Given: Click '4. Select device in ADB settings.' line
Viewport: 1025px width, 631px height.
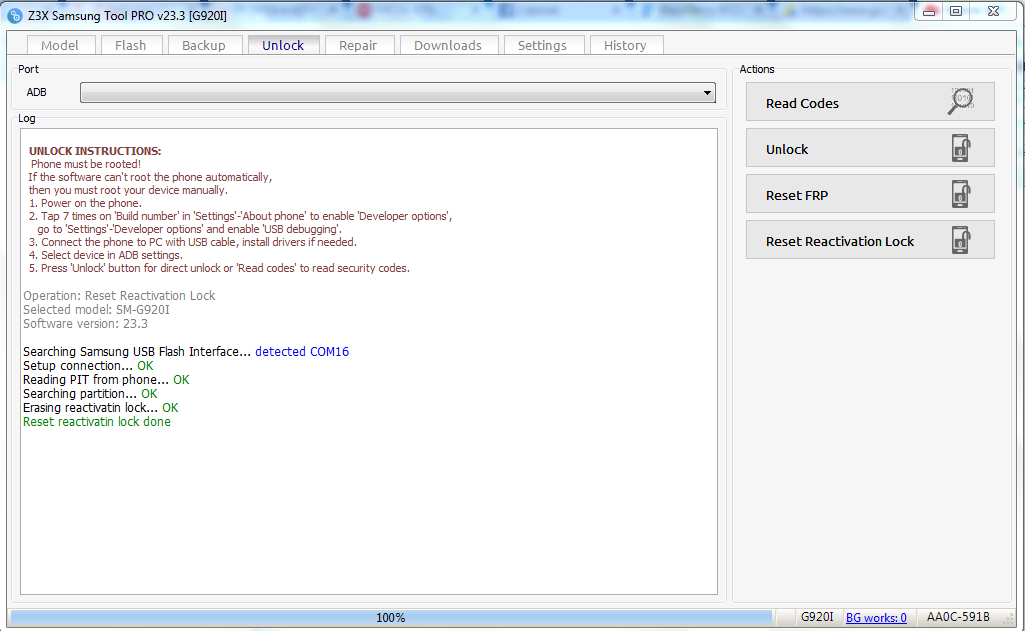Looking at the screenshot, I should 106,255.
